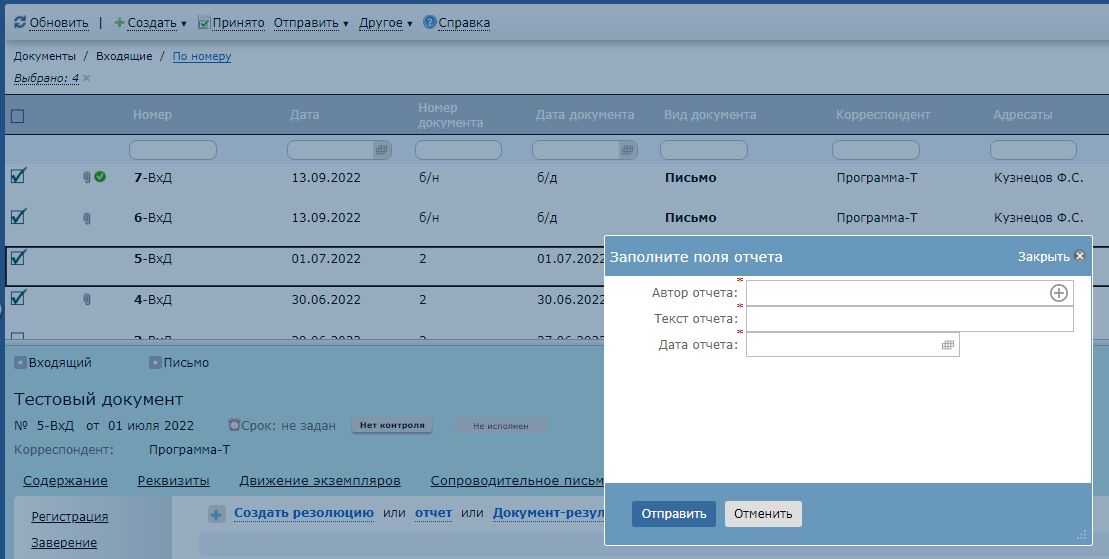Open Справка help link
This screenshot has width=1109, height=559.
pyautogui.click(x=464, y=23)
